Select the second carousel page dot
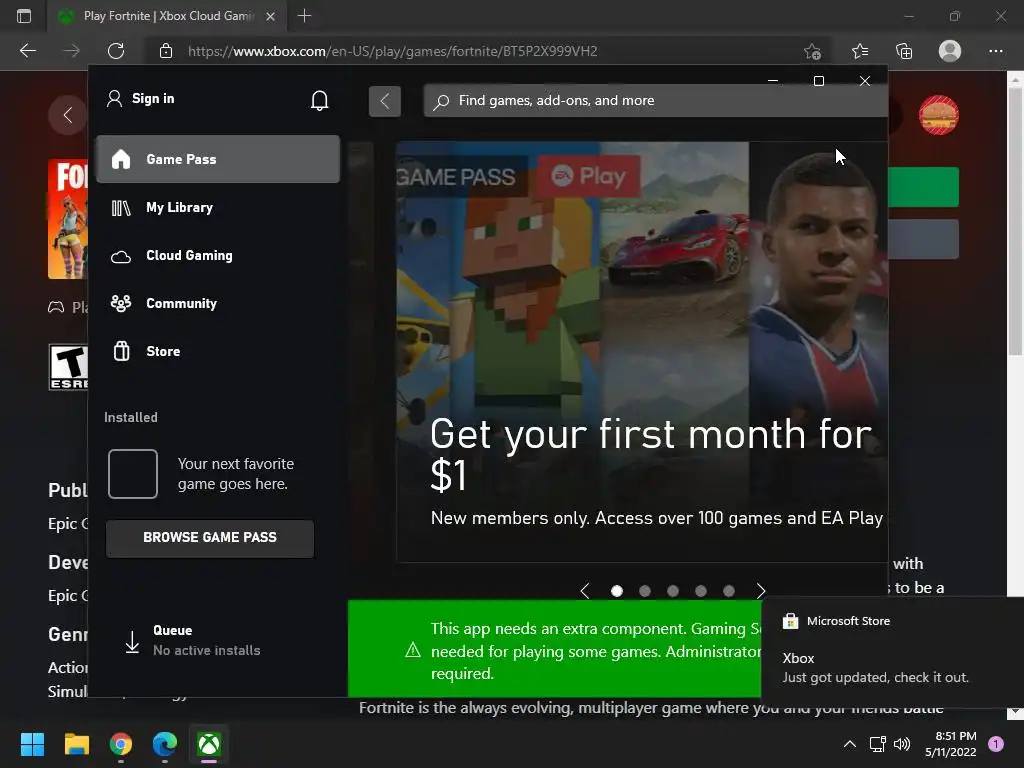Viewport: 1024px width, 768px height. pos(645,591)
